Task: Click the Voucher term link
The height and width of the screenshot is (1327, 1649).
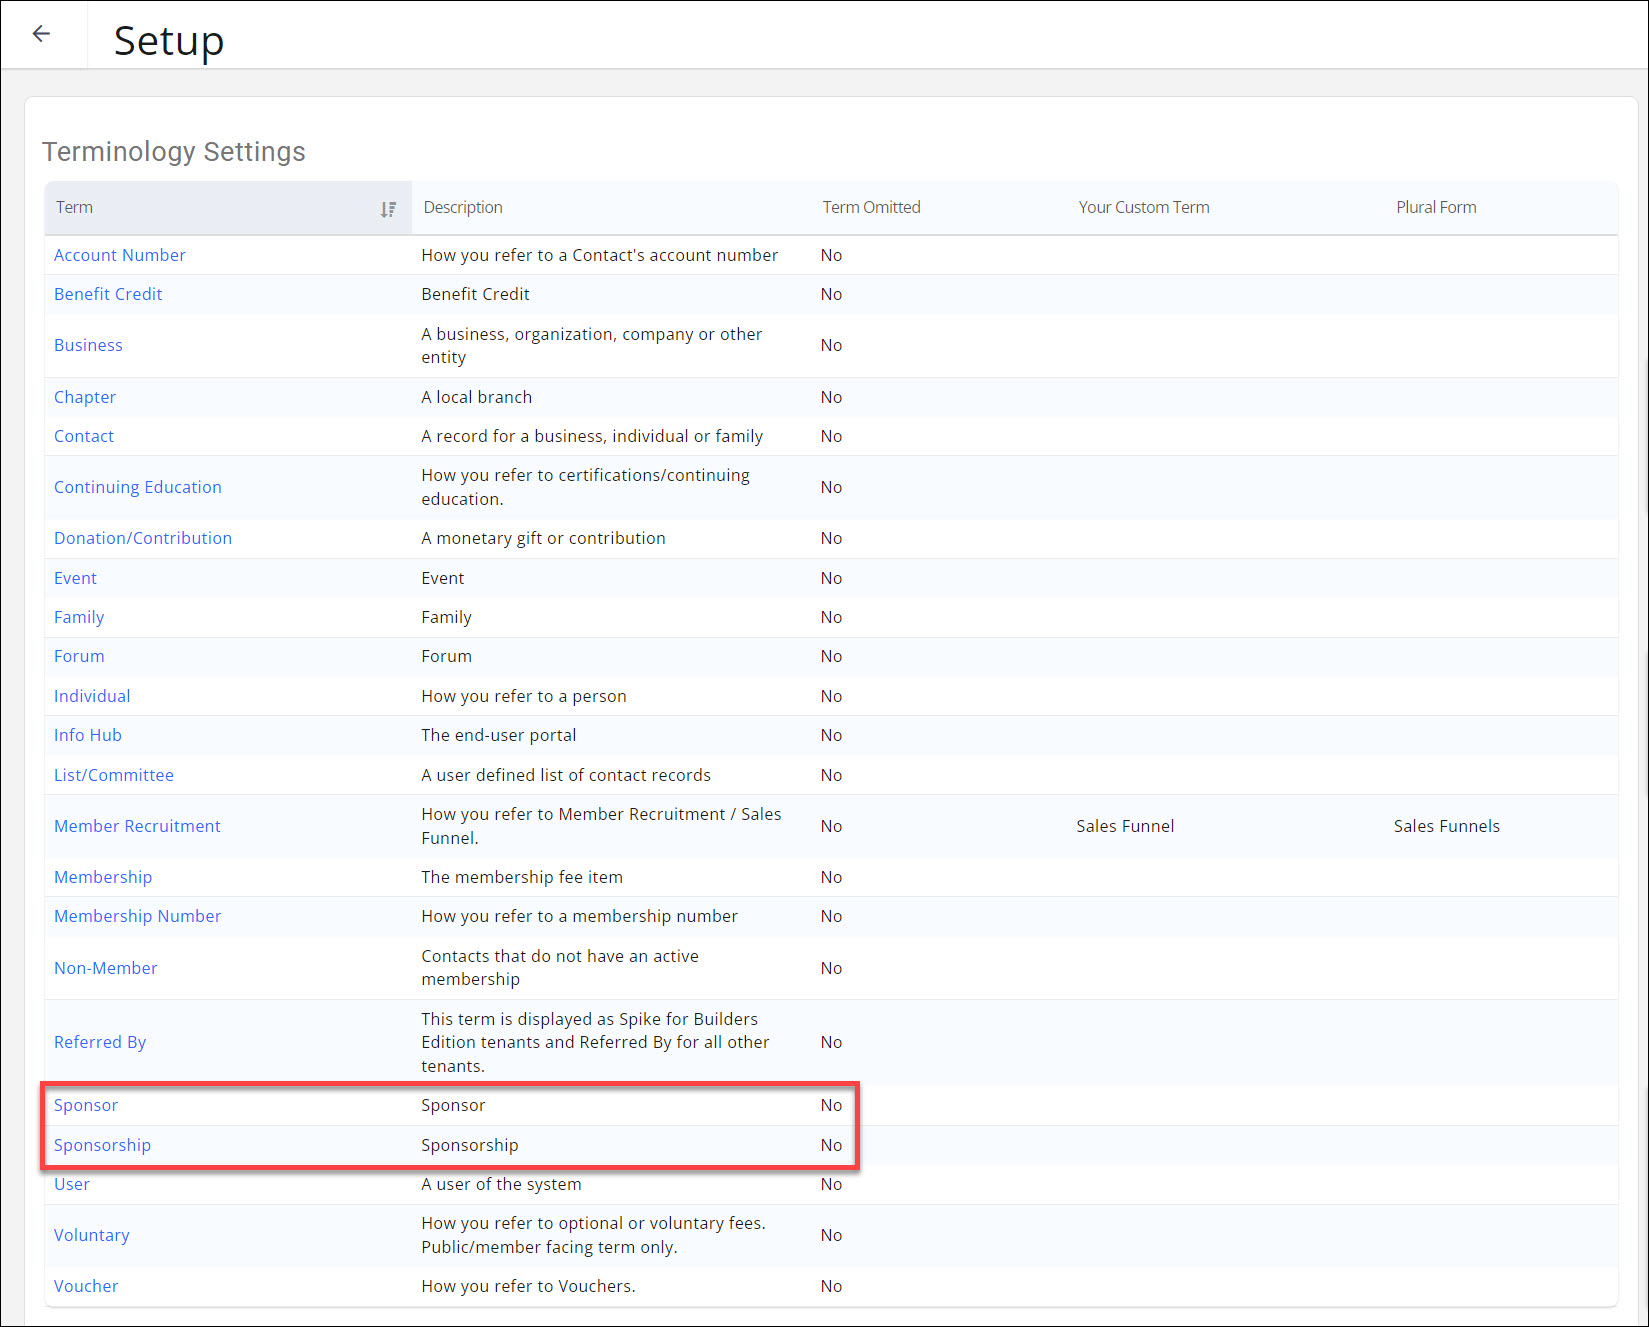Action: (85, 1286)
